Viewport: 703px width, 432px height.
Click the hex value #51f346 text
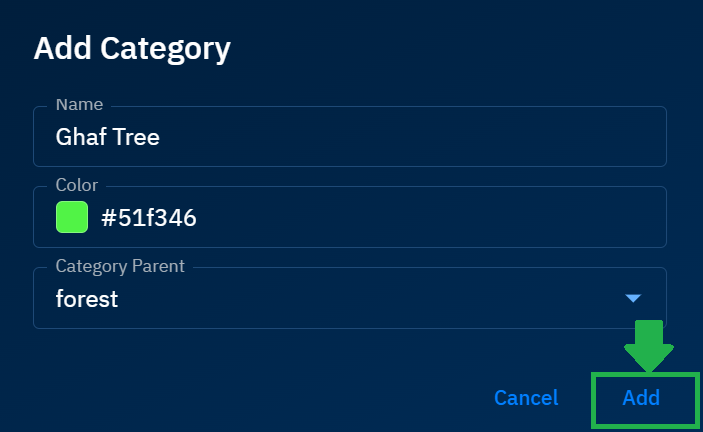coord(149,217)
